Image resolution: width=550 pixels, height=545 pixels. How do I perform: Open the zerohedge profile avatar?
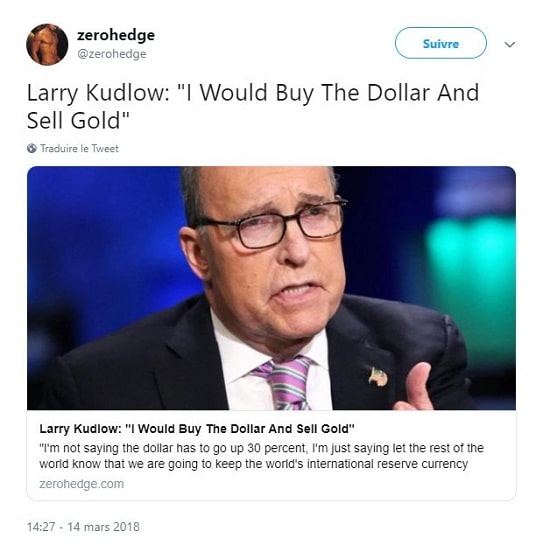(x=47, y=44)
